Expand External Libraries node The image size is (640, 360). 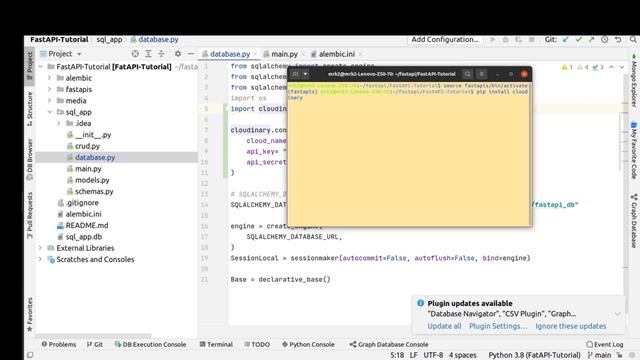pyautogui.click(x=40, y=248)
